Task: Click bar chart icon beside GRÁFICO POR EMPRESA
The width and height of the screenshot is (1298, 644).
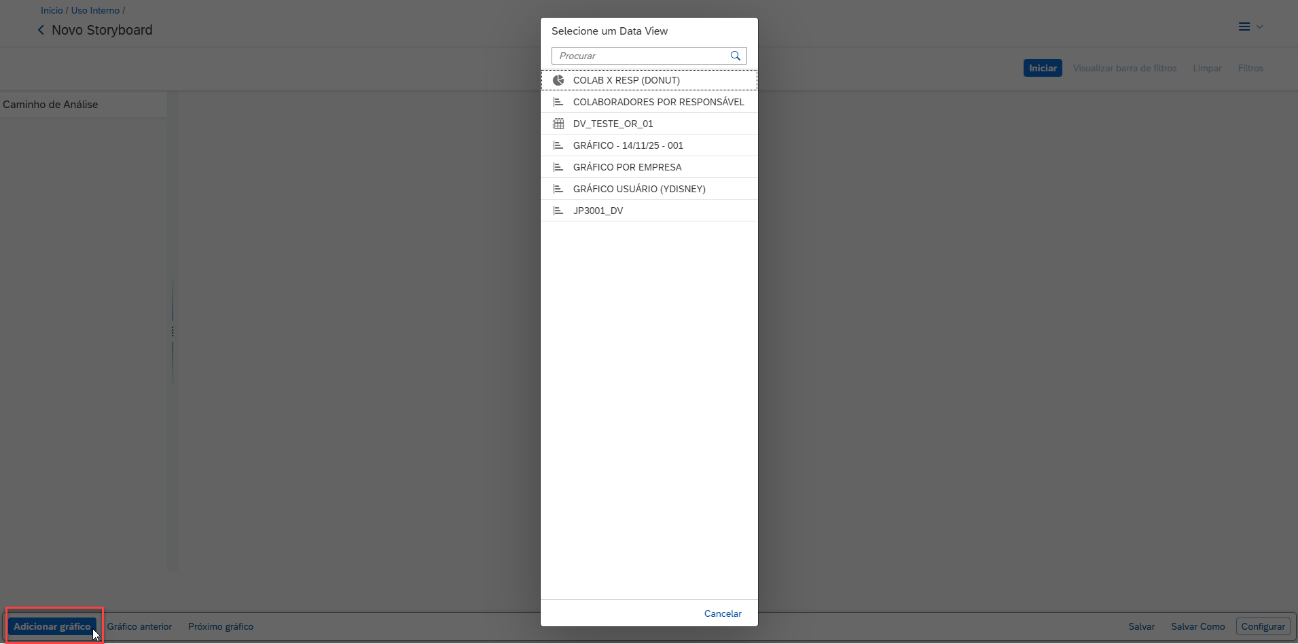Action: (x=559, y=167)
